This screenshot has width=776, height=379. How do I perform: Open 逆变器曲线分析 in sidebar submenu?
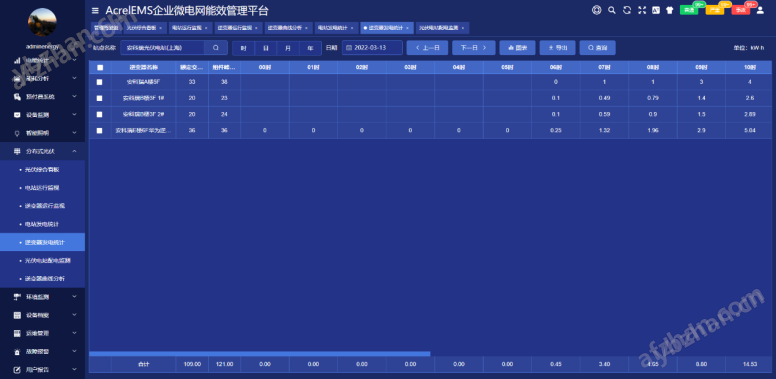pyautogui.click(x=43, y=279)
